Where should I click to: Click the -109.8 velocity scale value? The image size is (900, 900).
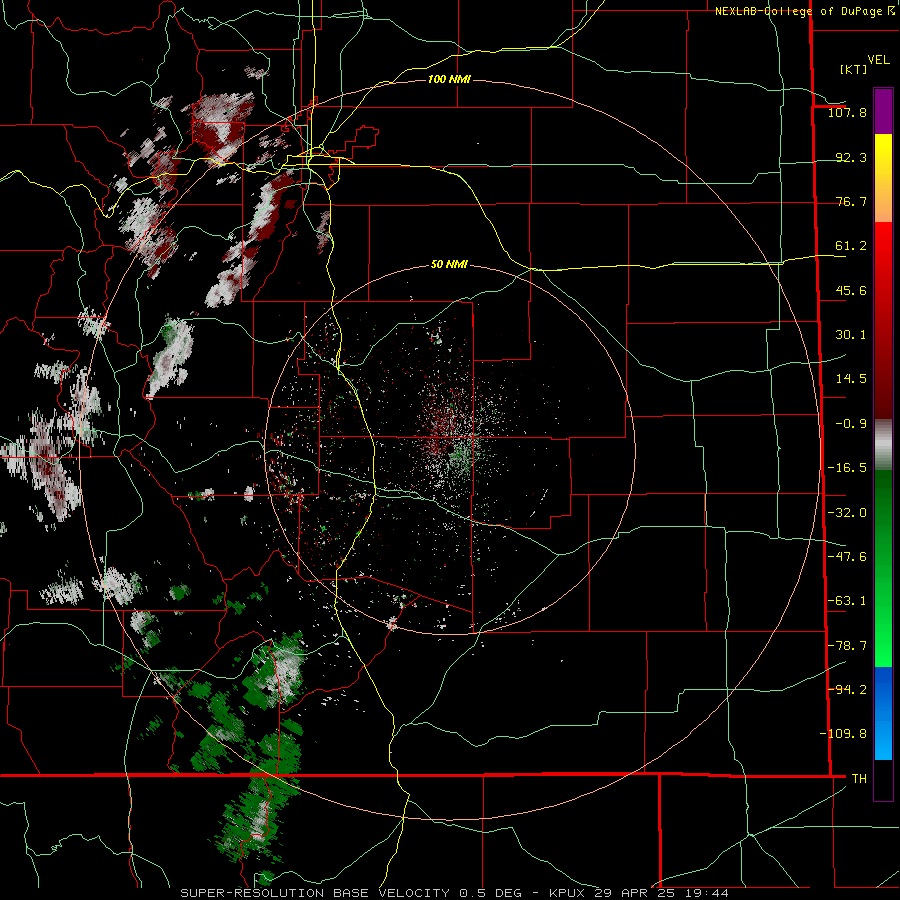coord(843,734)
